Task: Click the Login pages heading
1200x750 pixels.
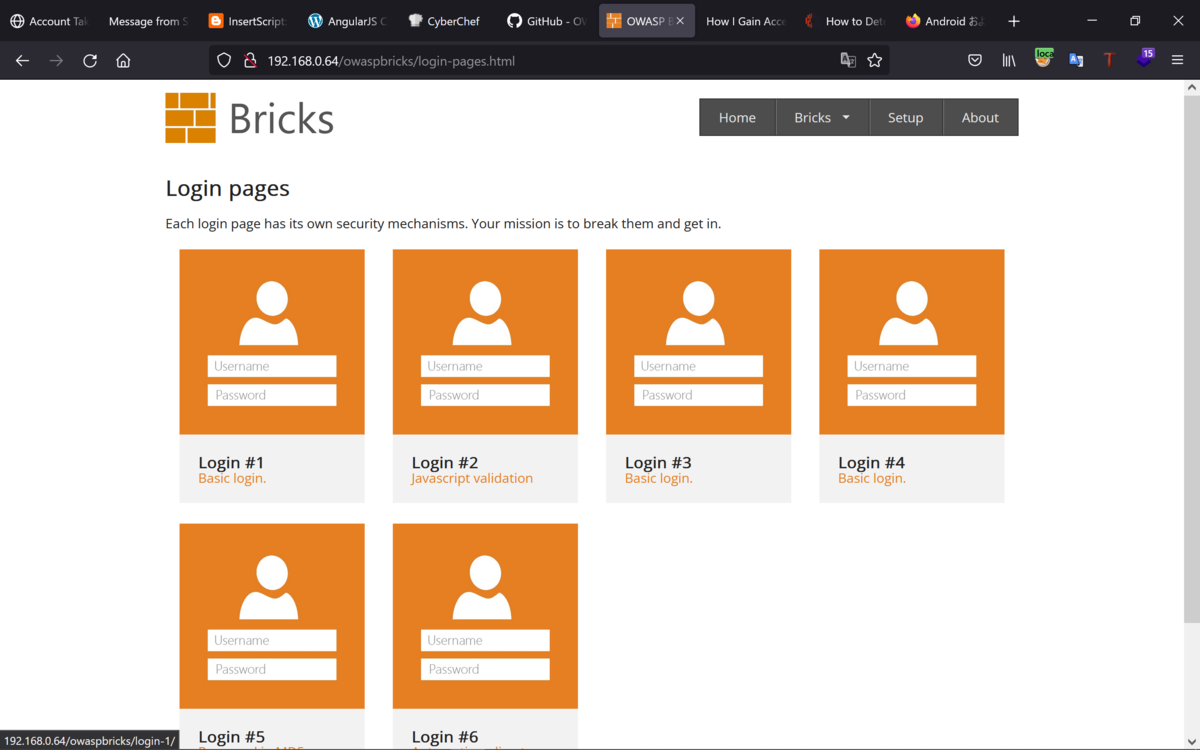Action: [x=227, y=188]
